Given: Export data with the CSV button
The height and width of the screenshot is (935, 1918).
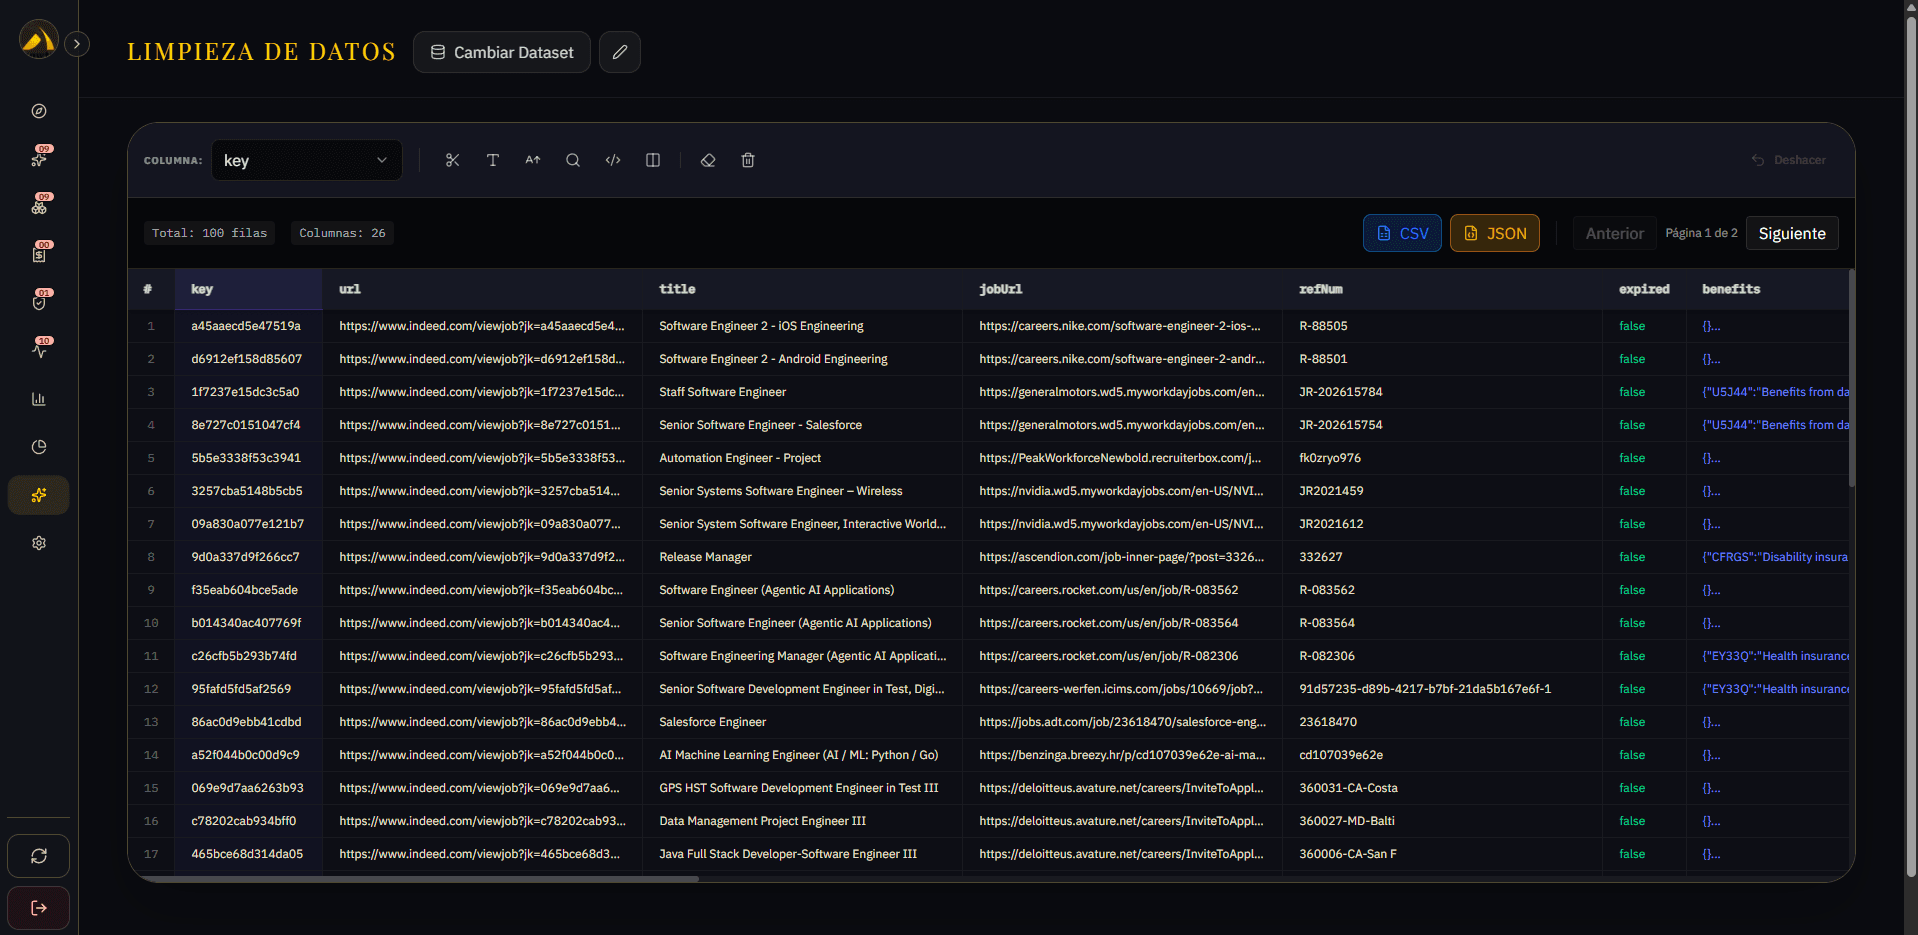Looking at the screenshot, I should point(1402,233).
